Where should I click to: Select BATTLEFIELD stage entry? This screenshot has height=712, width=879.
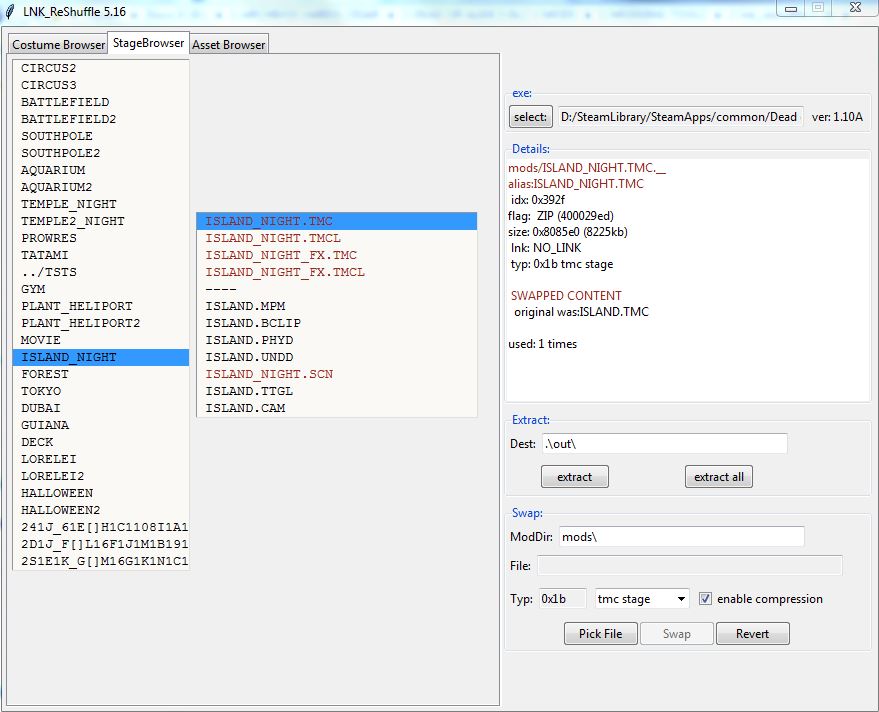tap(101, 102)
